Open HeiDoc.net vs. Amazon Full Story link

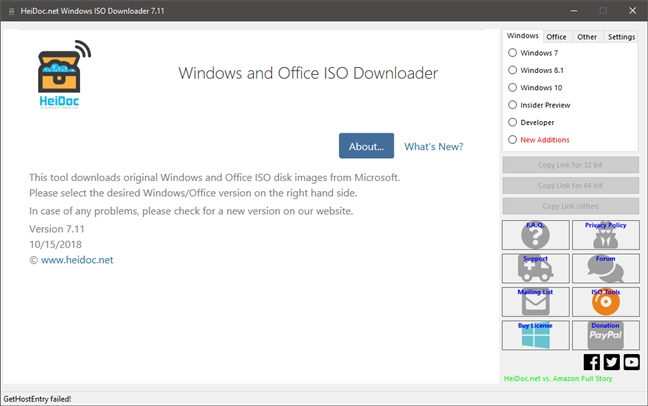point(558,378)
